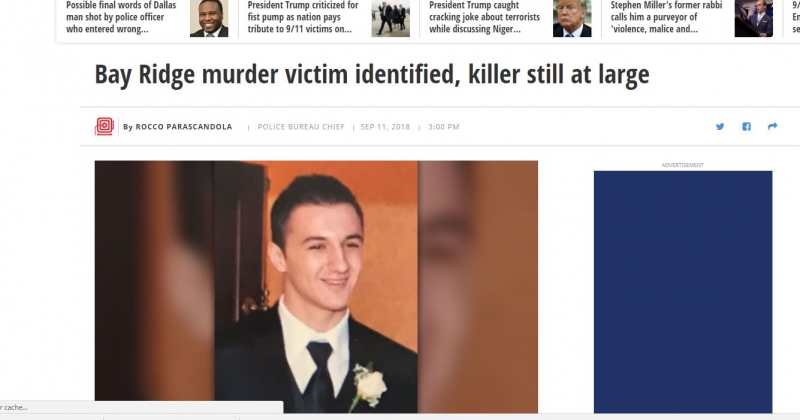Click the blue advertisement banner
This screenshot has width=800, height=420.
[x=683, y=292]
